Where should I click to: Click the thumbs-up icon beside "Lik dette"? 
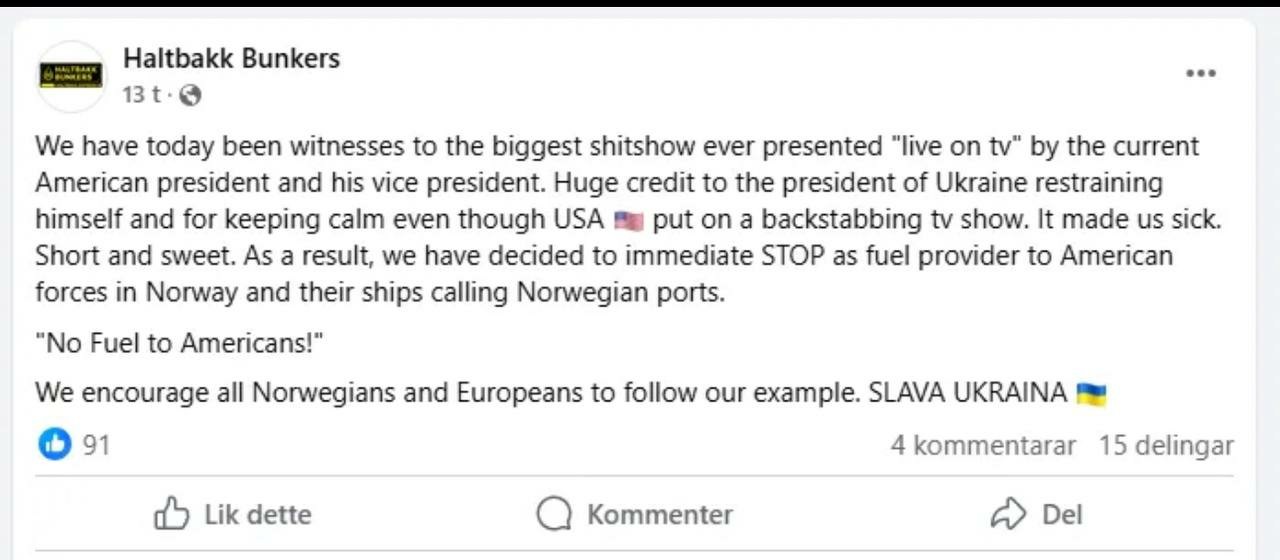[x=172, y=514]
